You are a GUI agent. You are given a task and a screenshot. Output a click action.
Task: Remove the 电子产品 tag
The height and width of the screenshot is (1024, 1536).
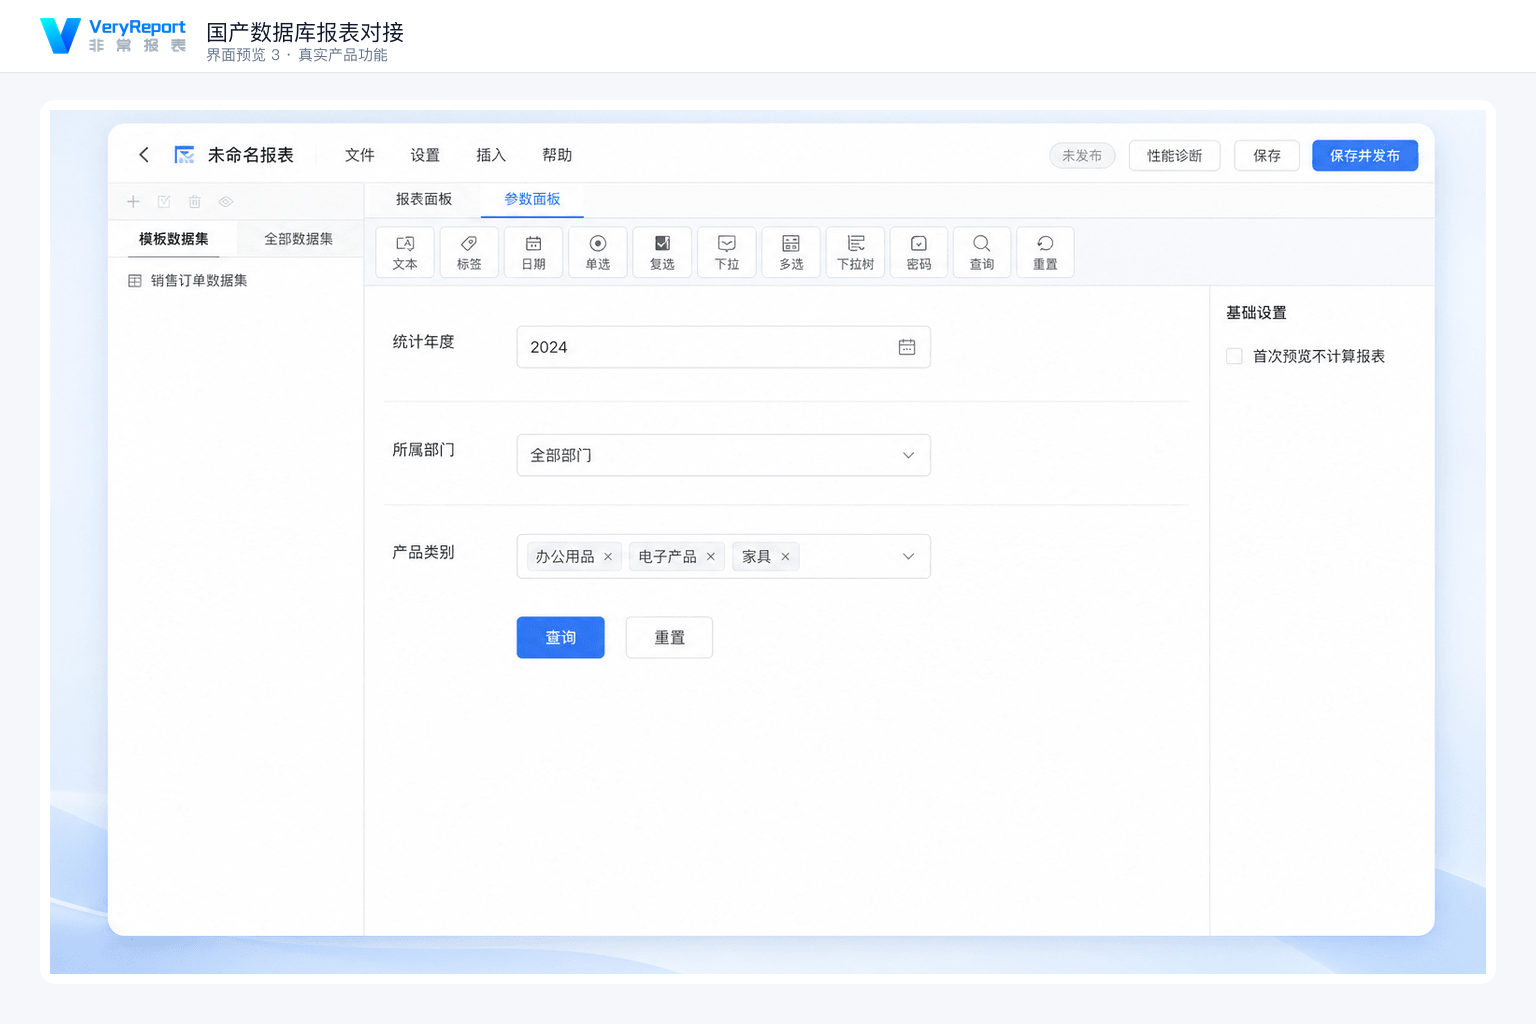click(x=711, y=557)
